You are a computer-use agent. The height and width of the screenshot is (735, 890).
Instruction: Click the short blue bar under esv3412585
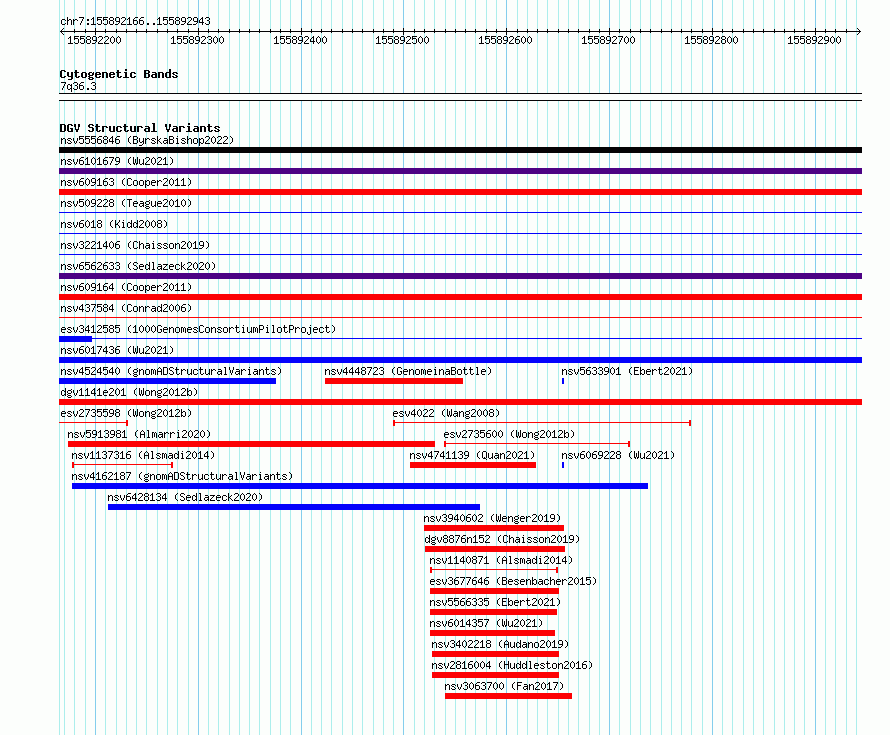coord(75,339)
